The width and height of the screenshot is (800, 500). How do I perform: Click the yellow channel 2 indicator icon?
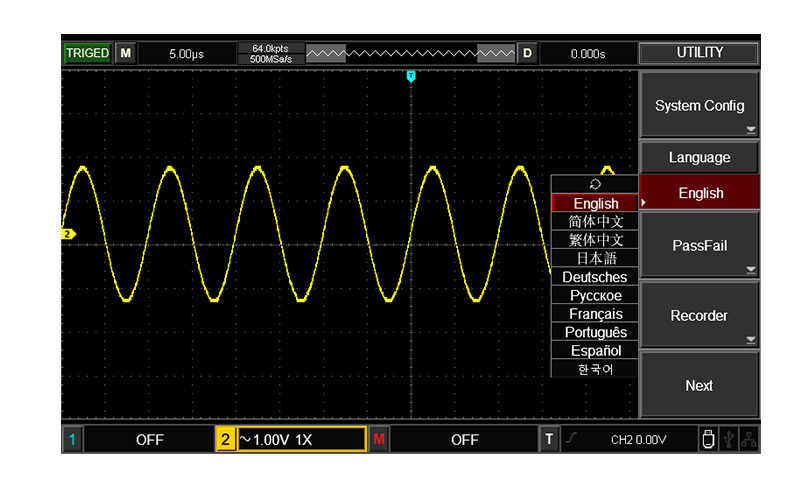[x=226, y=439]
